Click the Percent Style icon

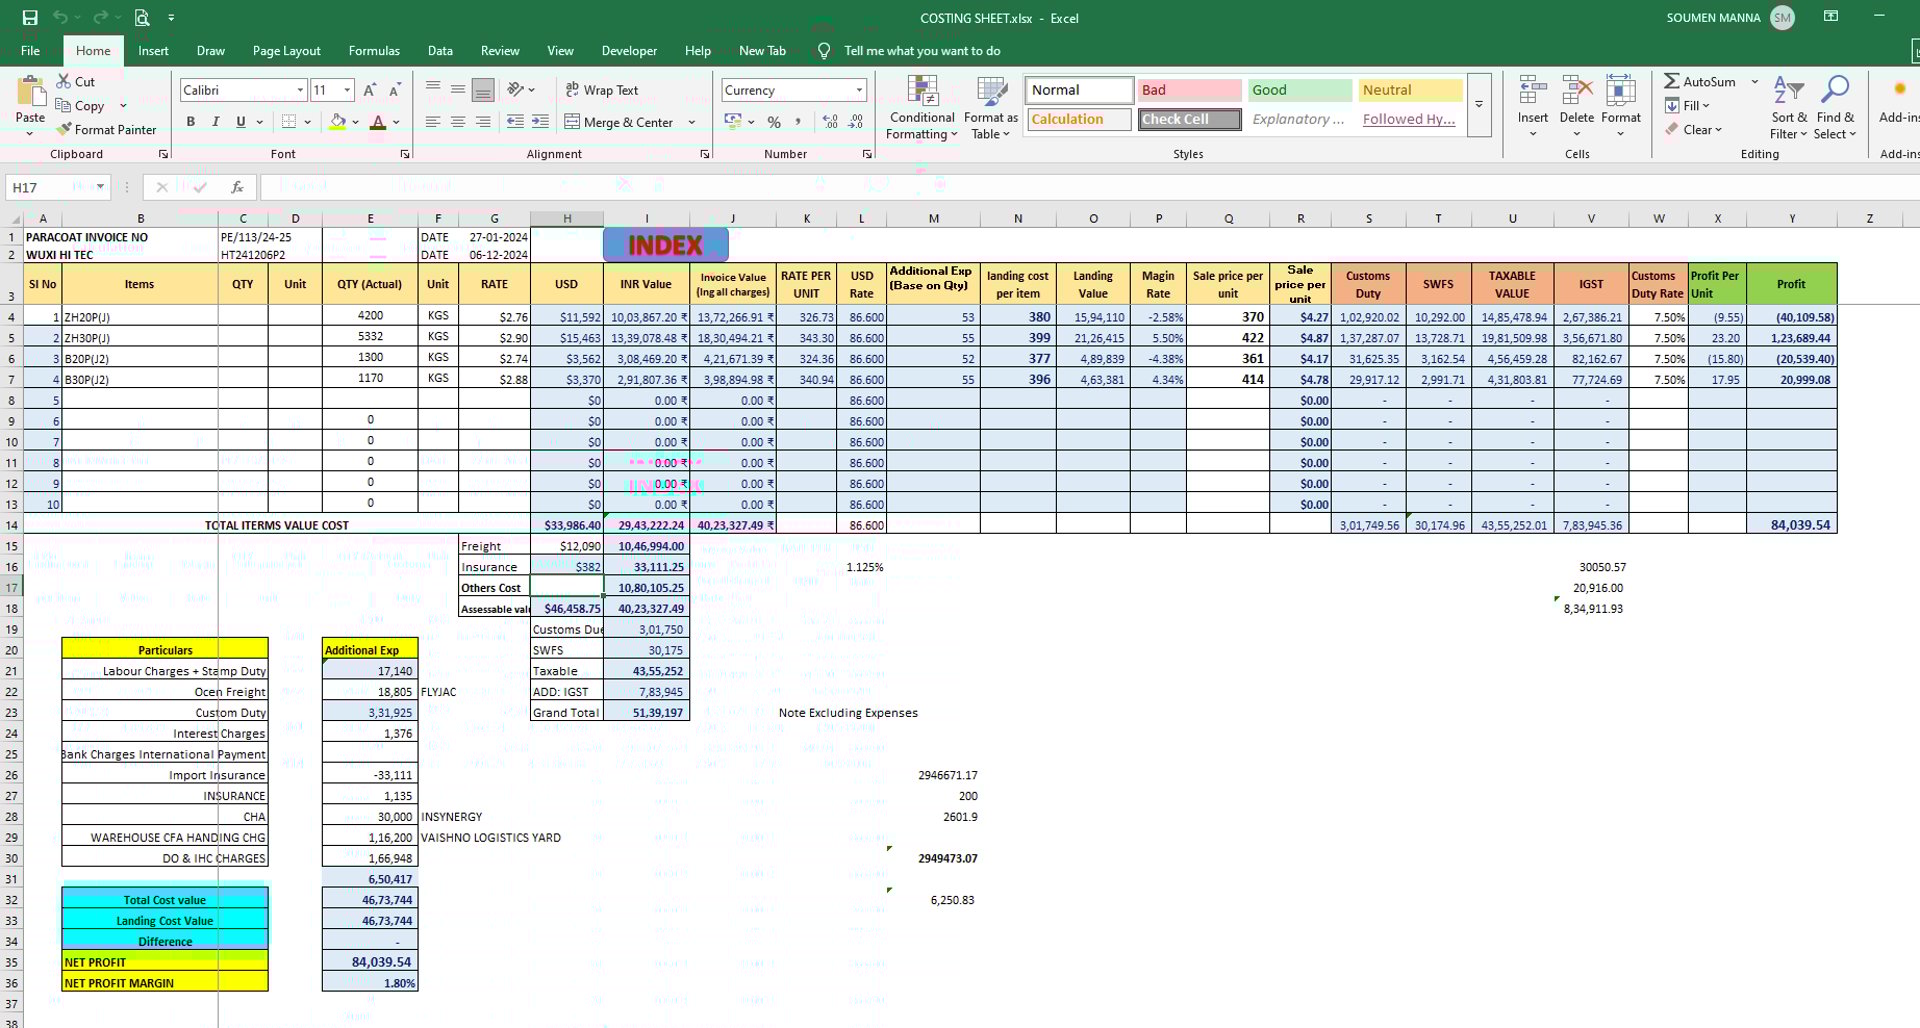coord(774,122)
